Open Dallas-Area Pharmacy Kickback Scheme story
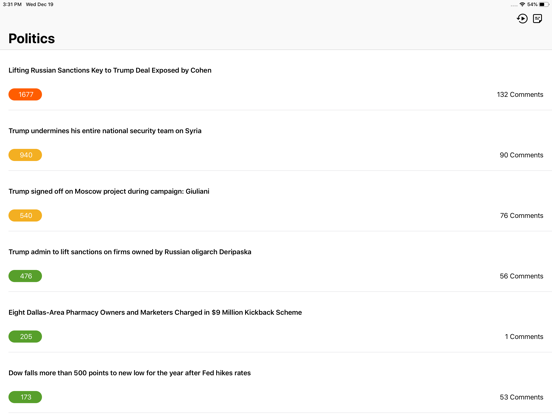Screen dimensions: 552x414 click(155, 313)
